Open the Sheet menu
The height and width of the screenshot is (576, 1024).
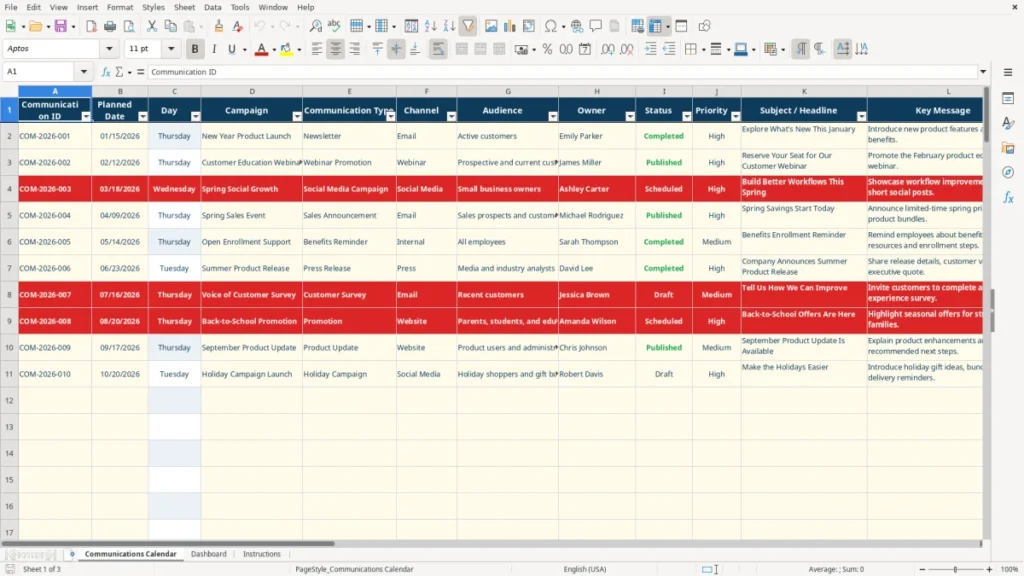(184, 7)
